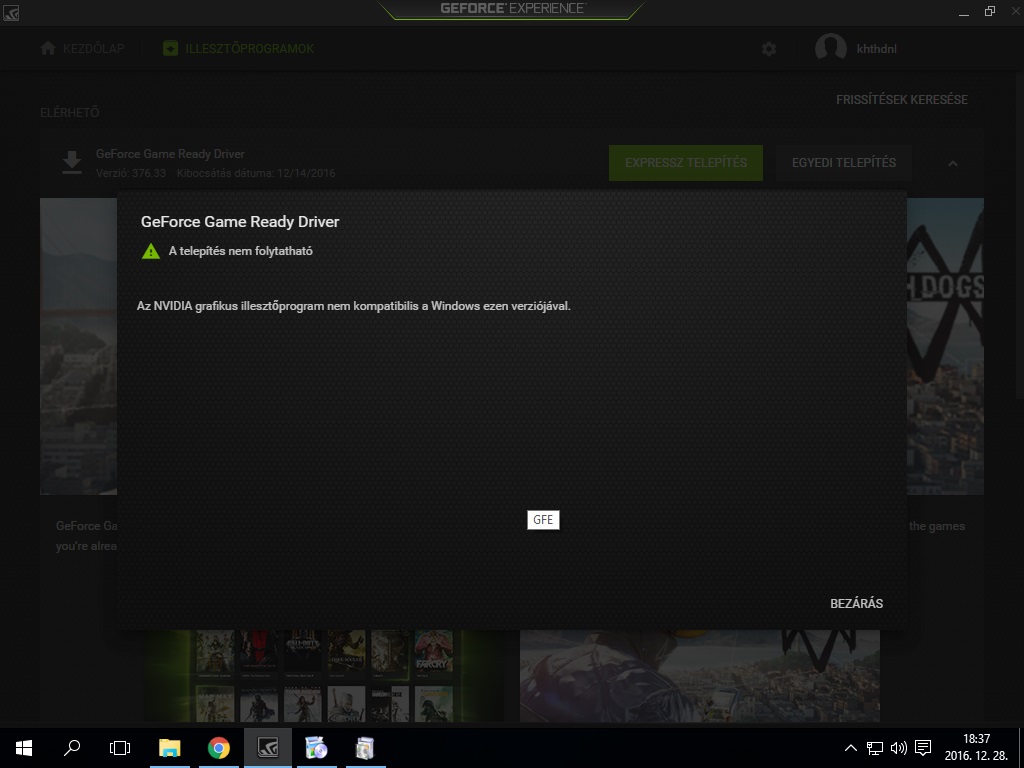Click the ELÉRHETŐ section heading
The image size is (1024, 768).
(69, 112)
